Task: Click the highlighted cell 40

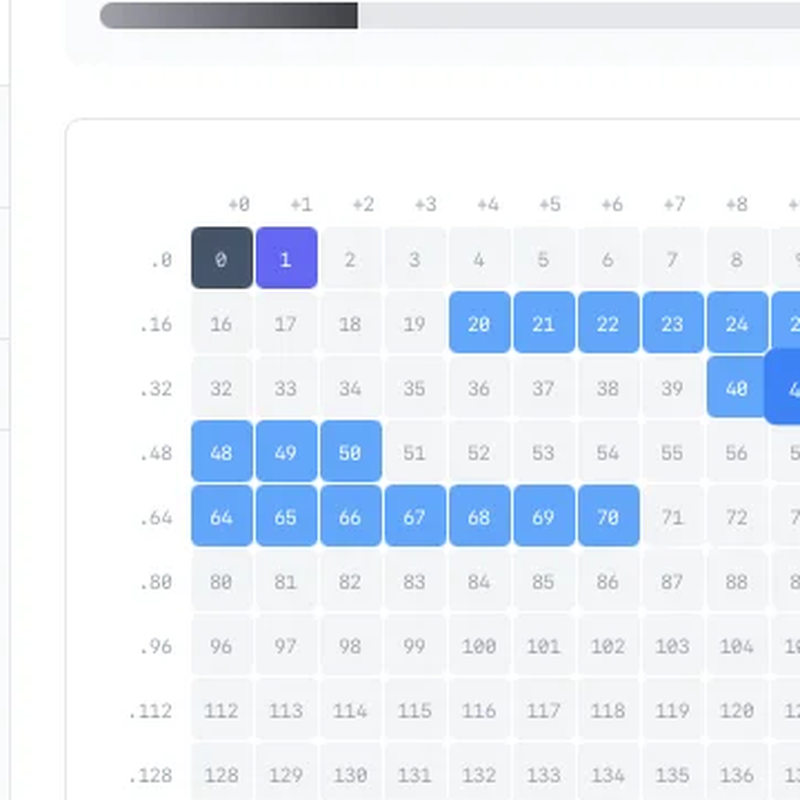Action: 736,387
